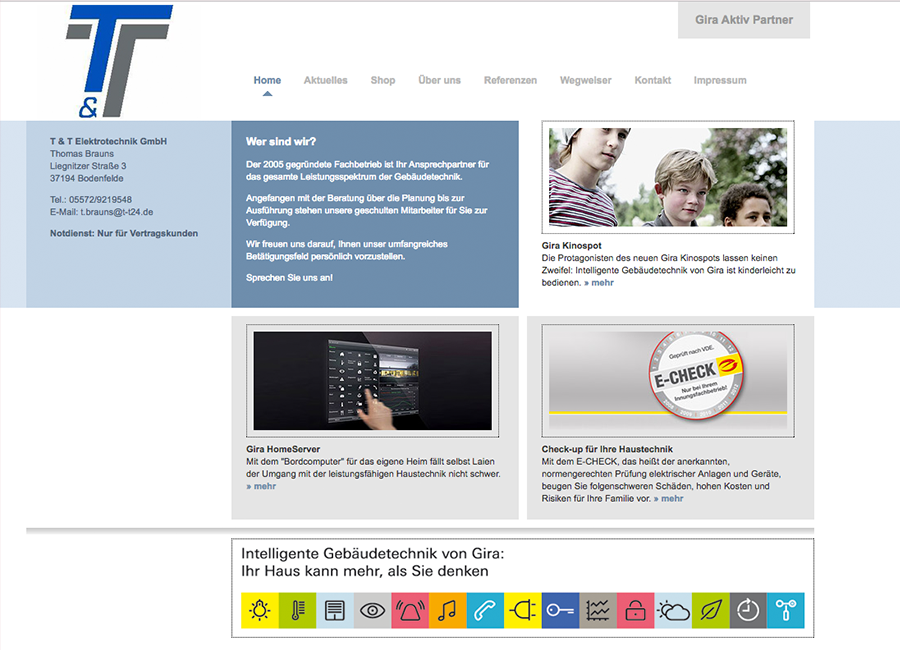900x650 pixels.
Task: Click the Gira HomeServer heading
Action: click(x=283, y=449)
